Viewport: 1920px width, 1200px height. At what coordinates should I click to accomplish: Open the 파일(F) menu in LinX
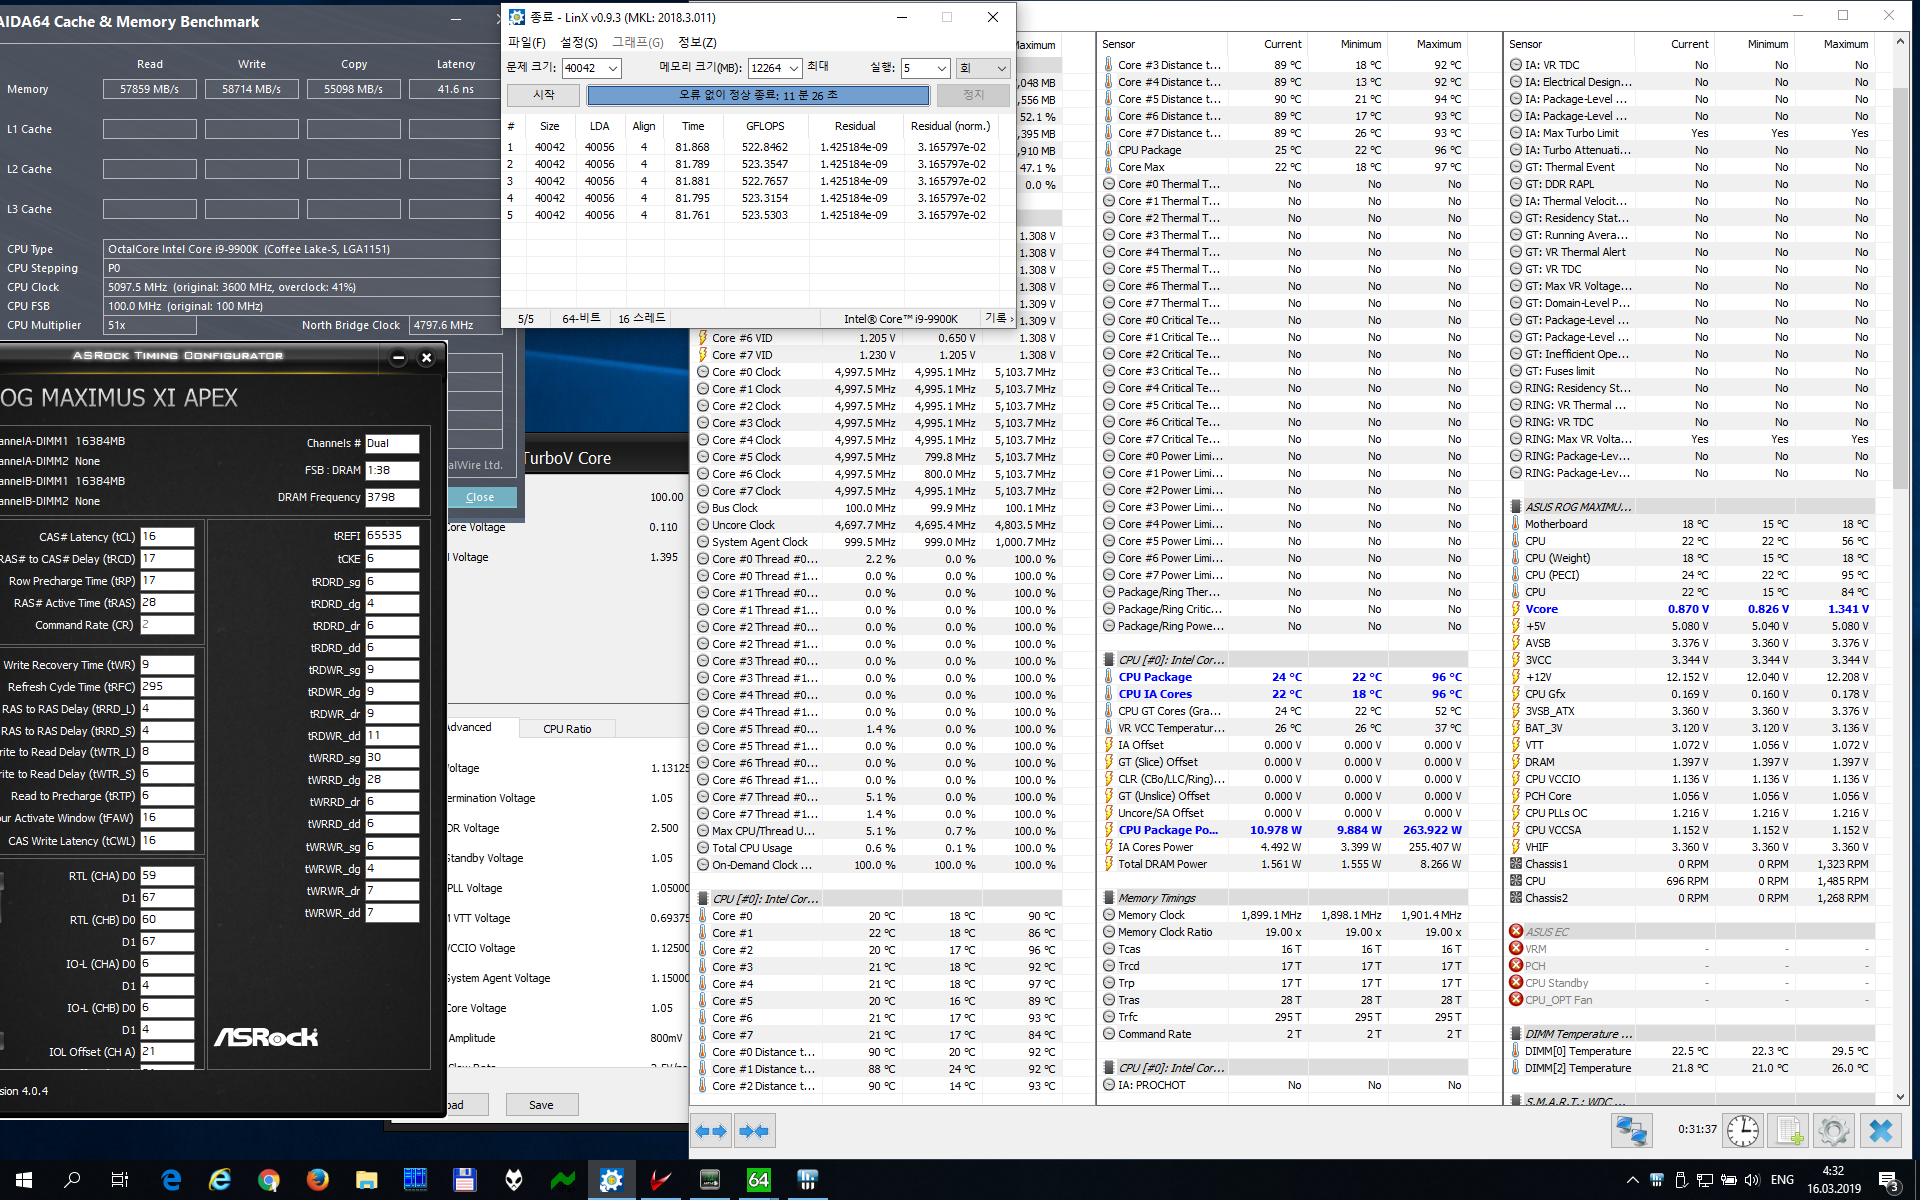[526, 42]
